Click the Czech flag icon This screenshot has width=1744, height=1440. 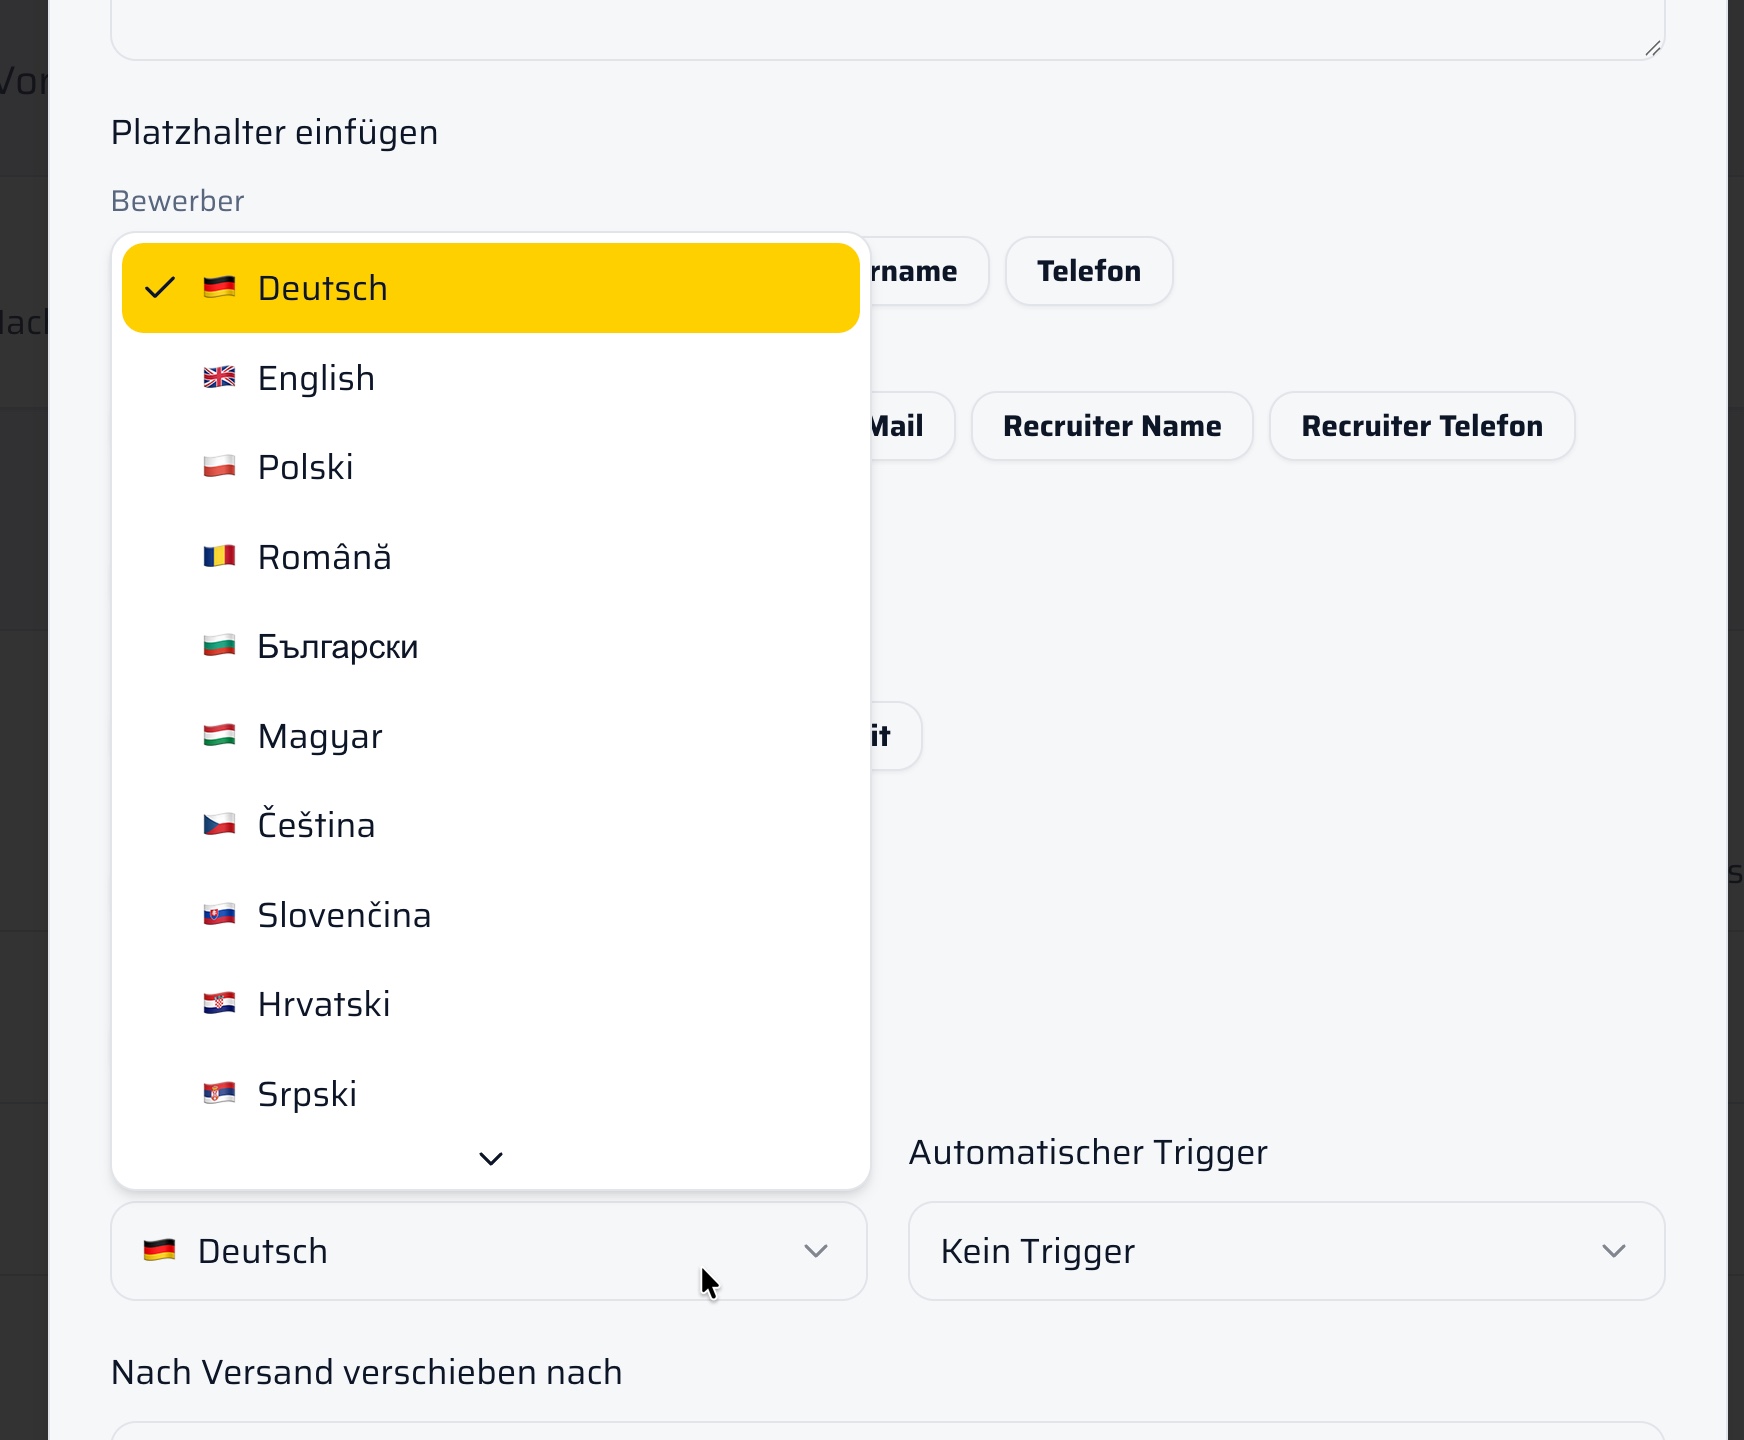[219, 824]
